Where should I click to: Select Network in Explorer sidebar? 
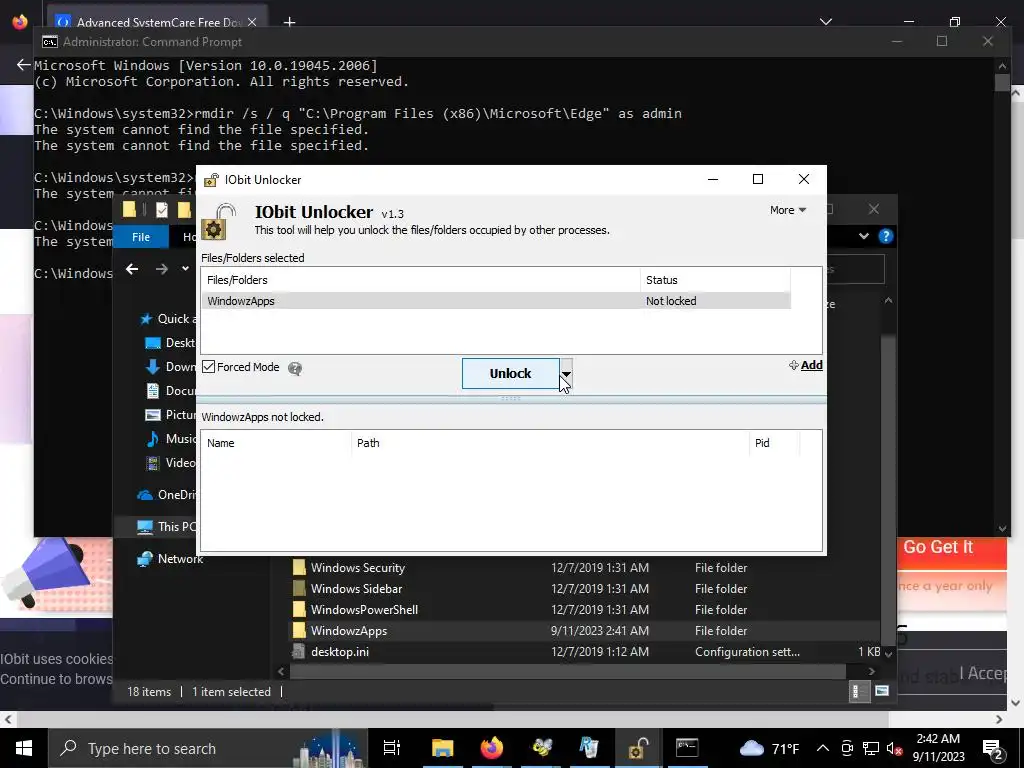(170, 559)
